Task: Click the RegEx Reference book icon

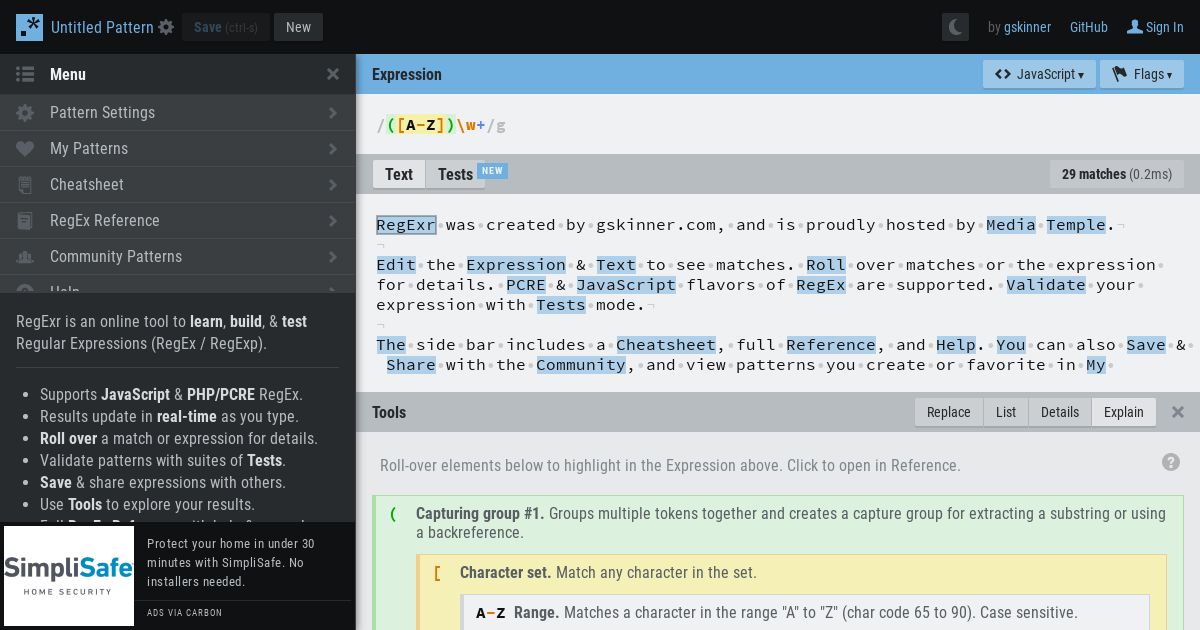Action: click(25, 221)
